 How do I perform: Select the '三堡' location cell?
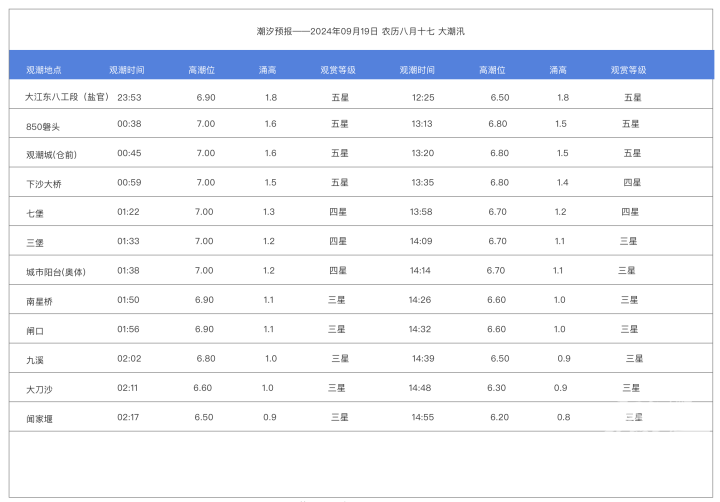(x=35, y=243)
